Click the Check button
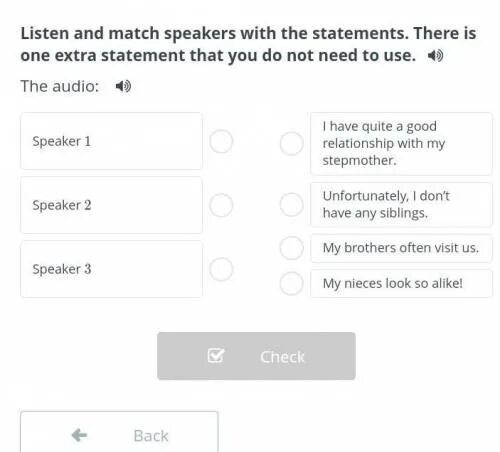500x452 pixels. click(x=256, y=356)
